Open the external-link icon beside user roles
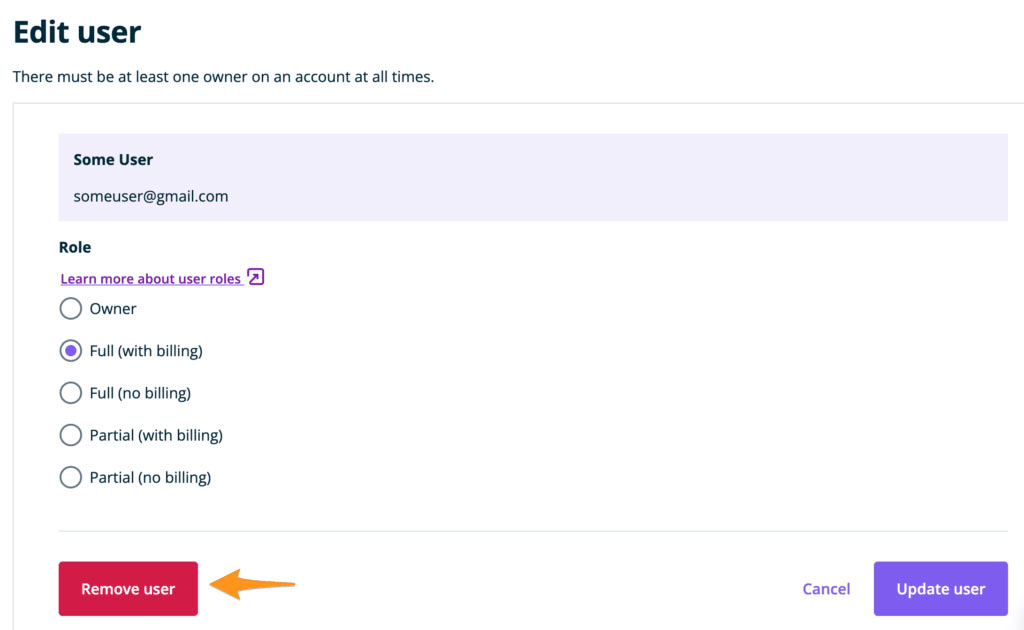This screenshot has width=1024, height=630. pos(255,277)
